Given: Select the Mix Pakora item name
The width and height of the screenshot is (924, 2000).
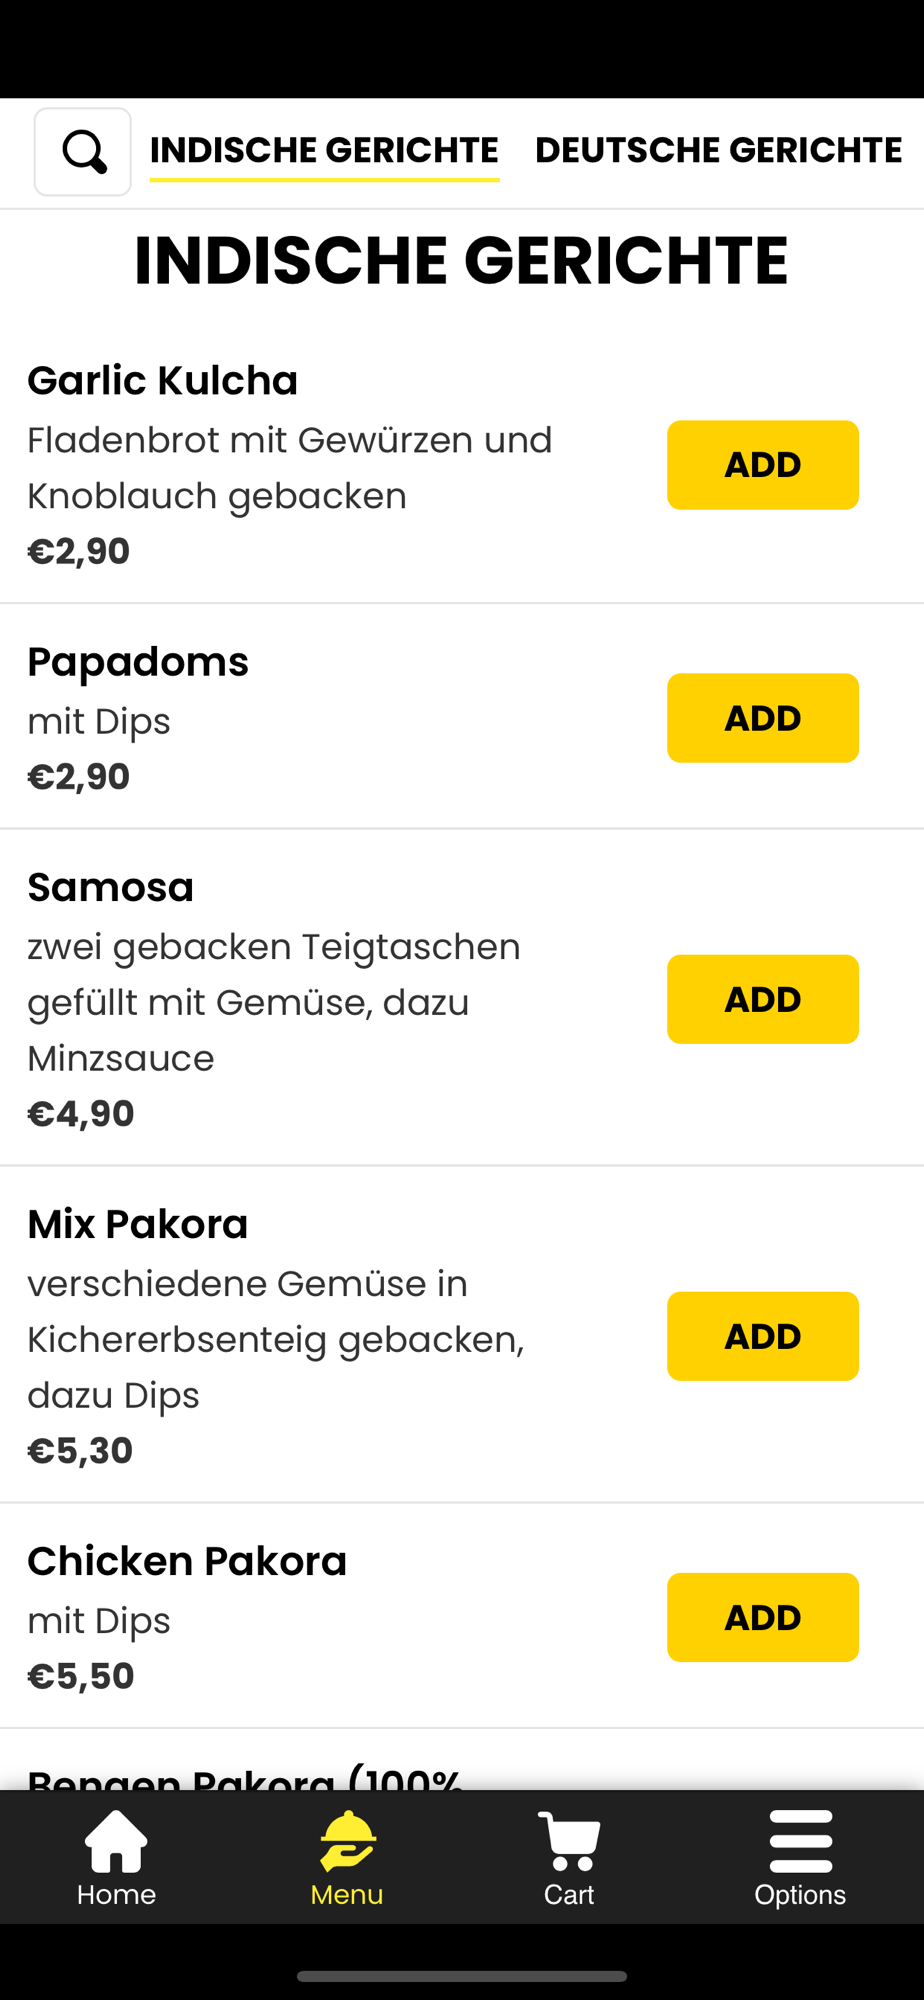Looking at the screenshot, I should 137,1224.
